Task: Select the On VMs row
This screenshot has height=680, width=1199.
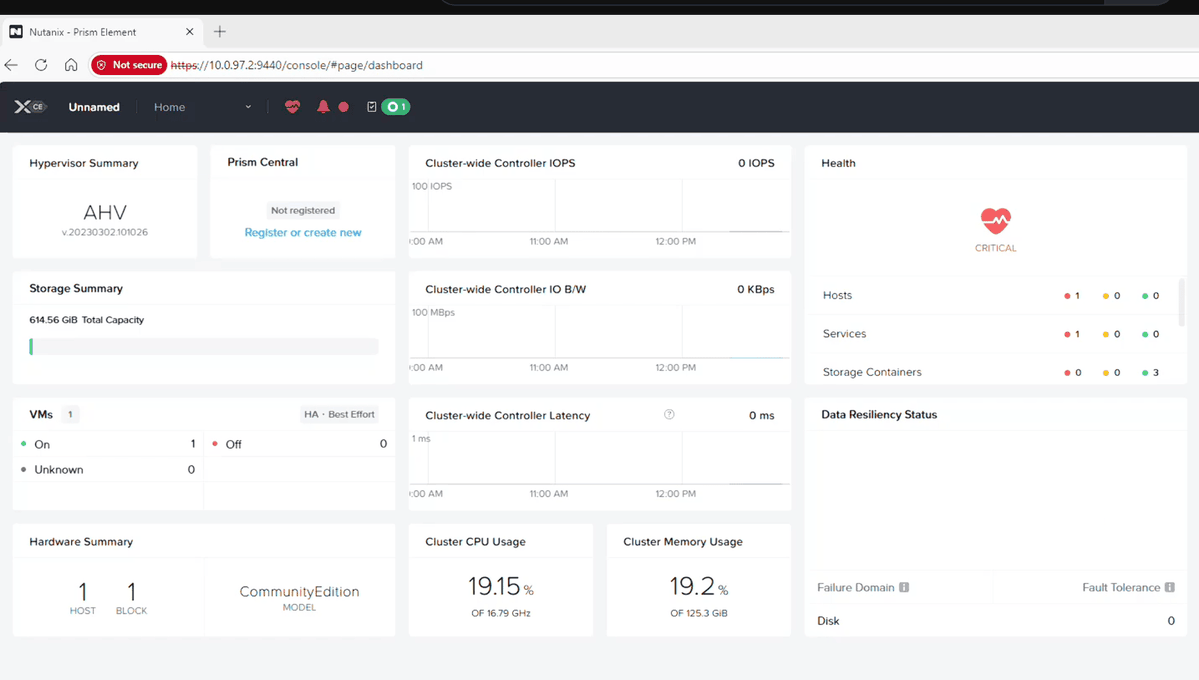Action: [x=109, y=444]
